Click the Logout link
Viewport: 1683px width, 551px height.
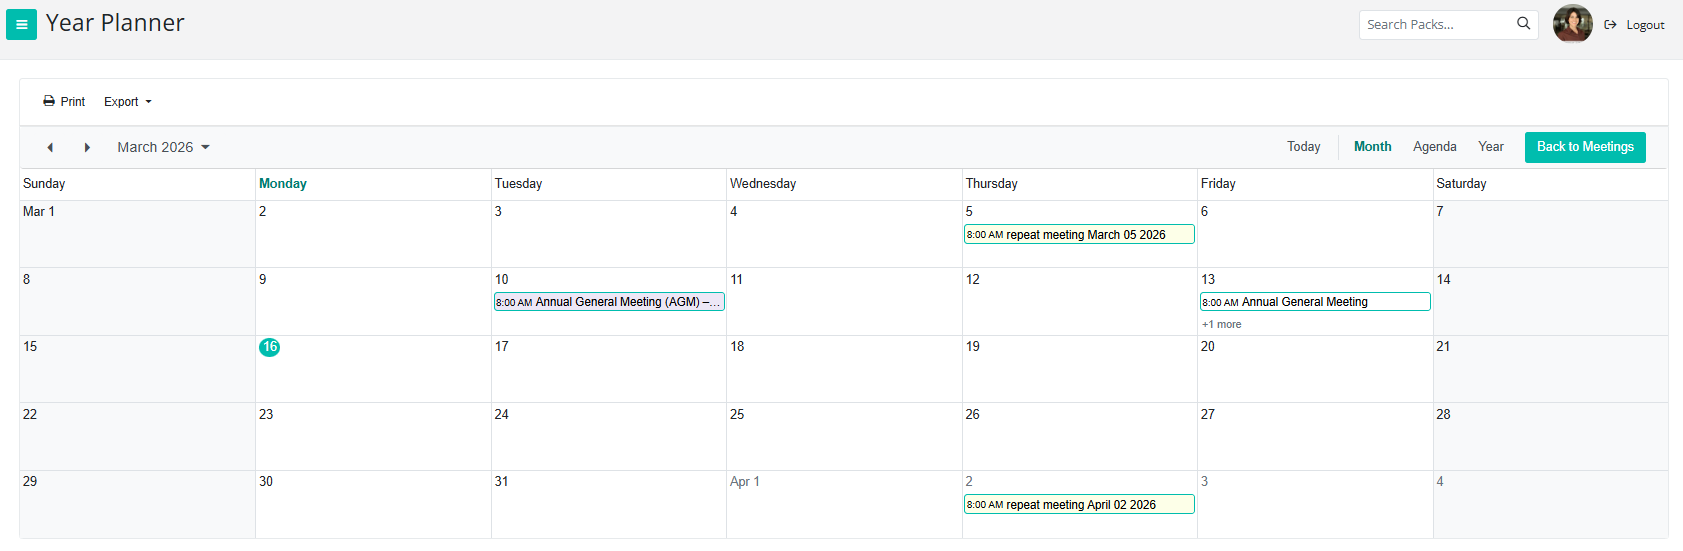(x=1635, y=25)
